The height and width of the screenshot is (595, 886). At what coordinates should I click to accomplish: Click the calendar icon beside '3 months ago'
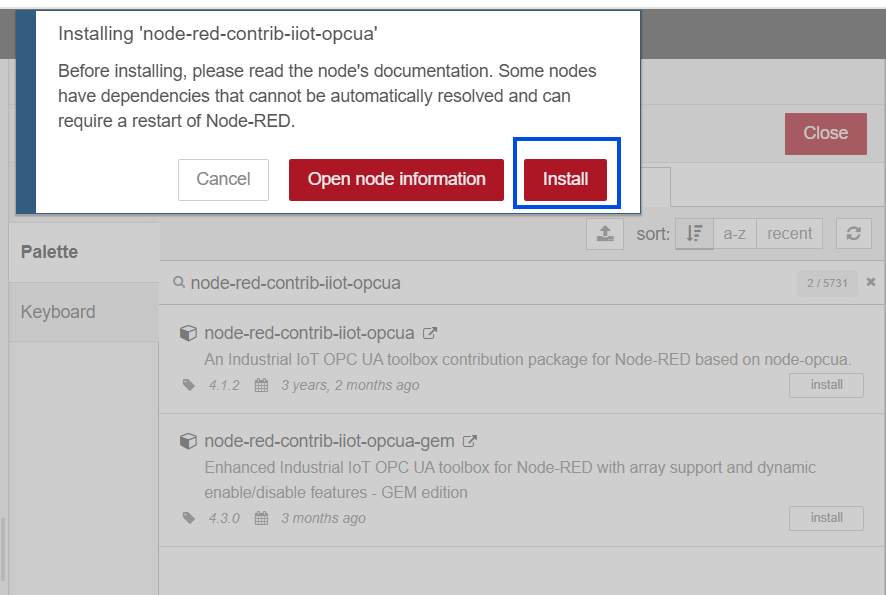coord(261,518)
